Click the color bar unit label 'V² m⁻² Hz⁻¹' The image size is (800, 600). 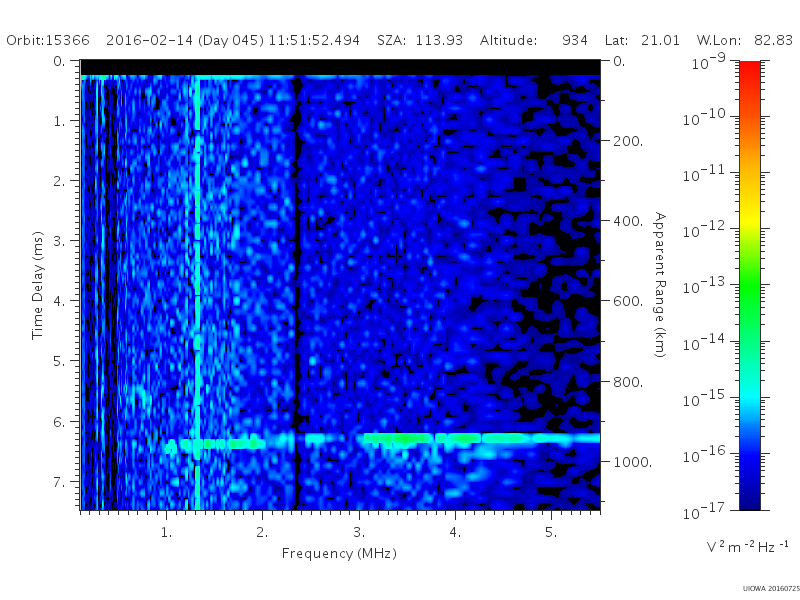[747, 546]
